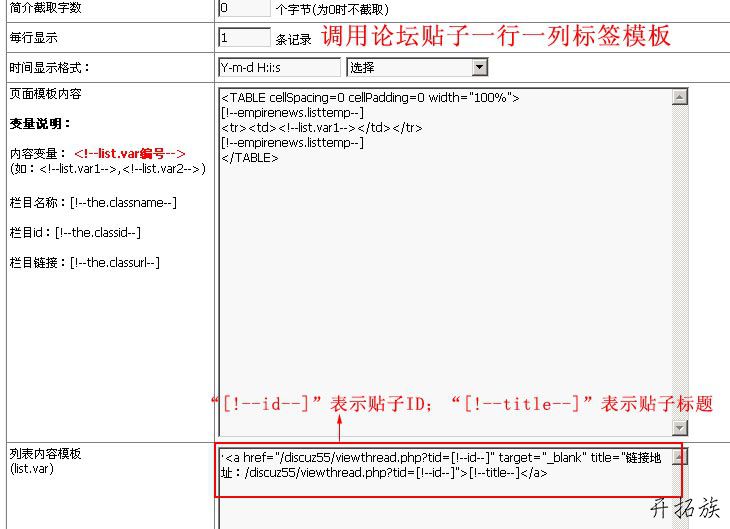Click the 条记录 text
Viewport: 730px width, 529px height.
(x=293, y=40)
